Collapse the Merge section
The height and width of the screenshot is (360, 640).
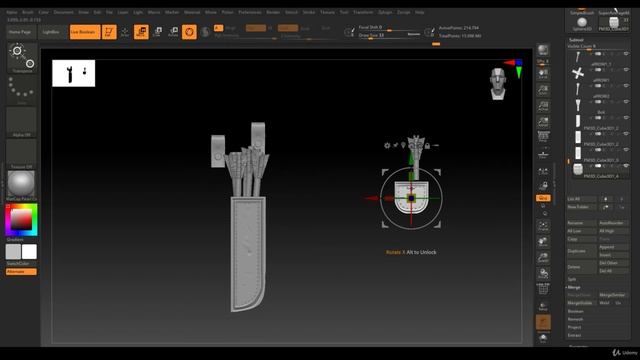point(573,287)
